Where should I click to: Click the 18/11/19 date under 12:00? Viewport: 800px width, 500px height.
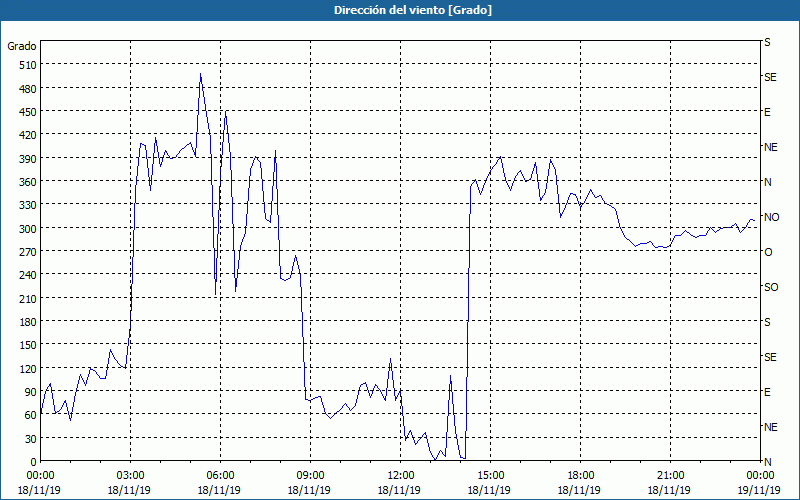coord(399,490)
